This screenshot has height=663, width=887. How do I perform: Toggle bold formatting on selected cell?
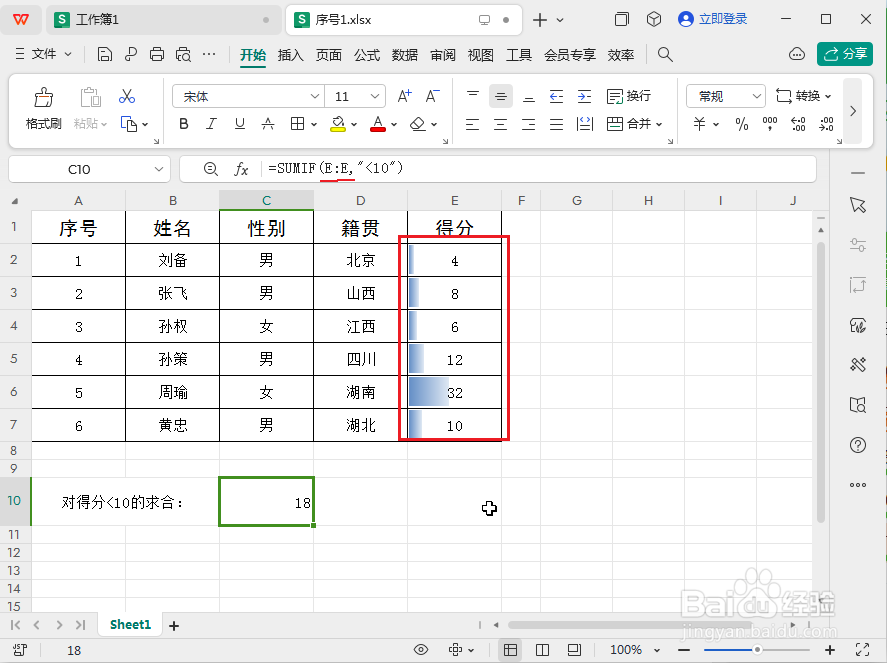182,123
